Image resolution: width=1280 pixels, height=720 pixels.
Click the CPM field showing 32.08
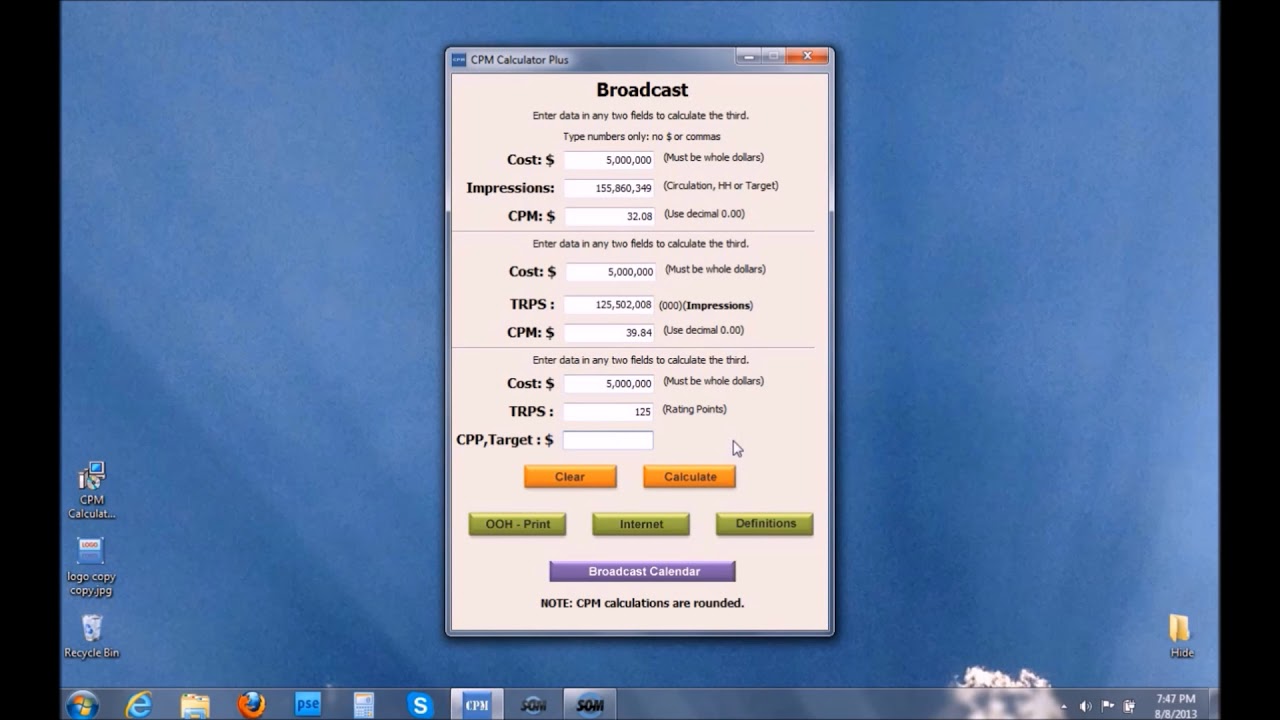coord(609,216)
